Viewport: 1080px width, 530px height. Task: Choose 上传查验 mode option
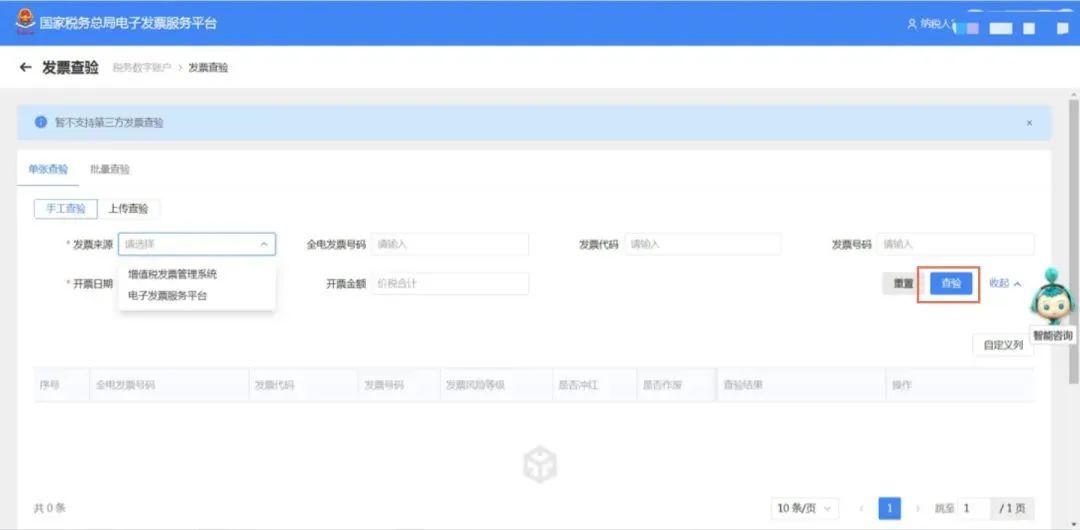point(128,209)
